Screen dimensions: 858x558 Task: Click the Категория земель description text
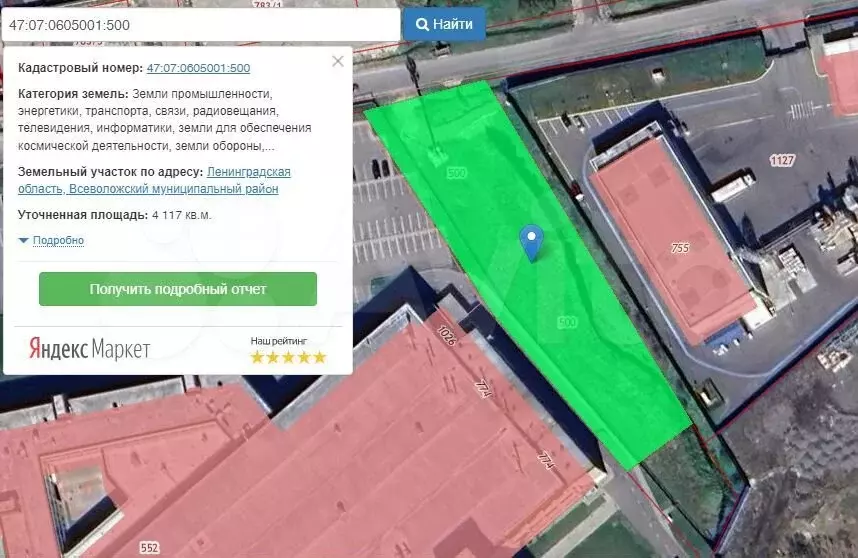click(x=165, y=120)
